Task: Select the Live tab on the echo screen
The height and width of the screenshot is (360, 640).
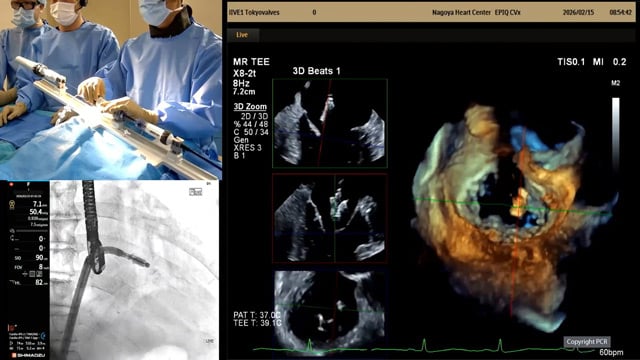Action: pos(242,35)
